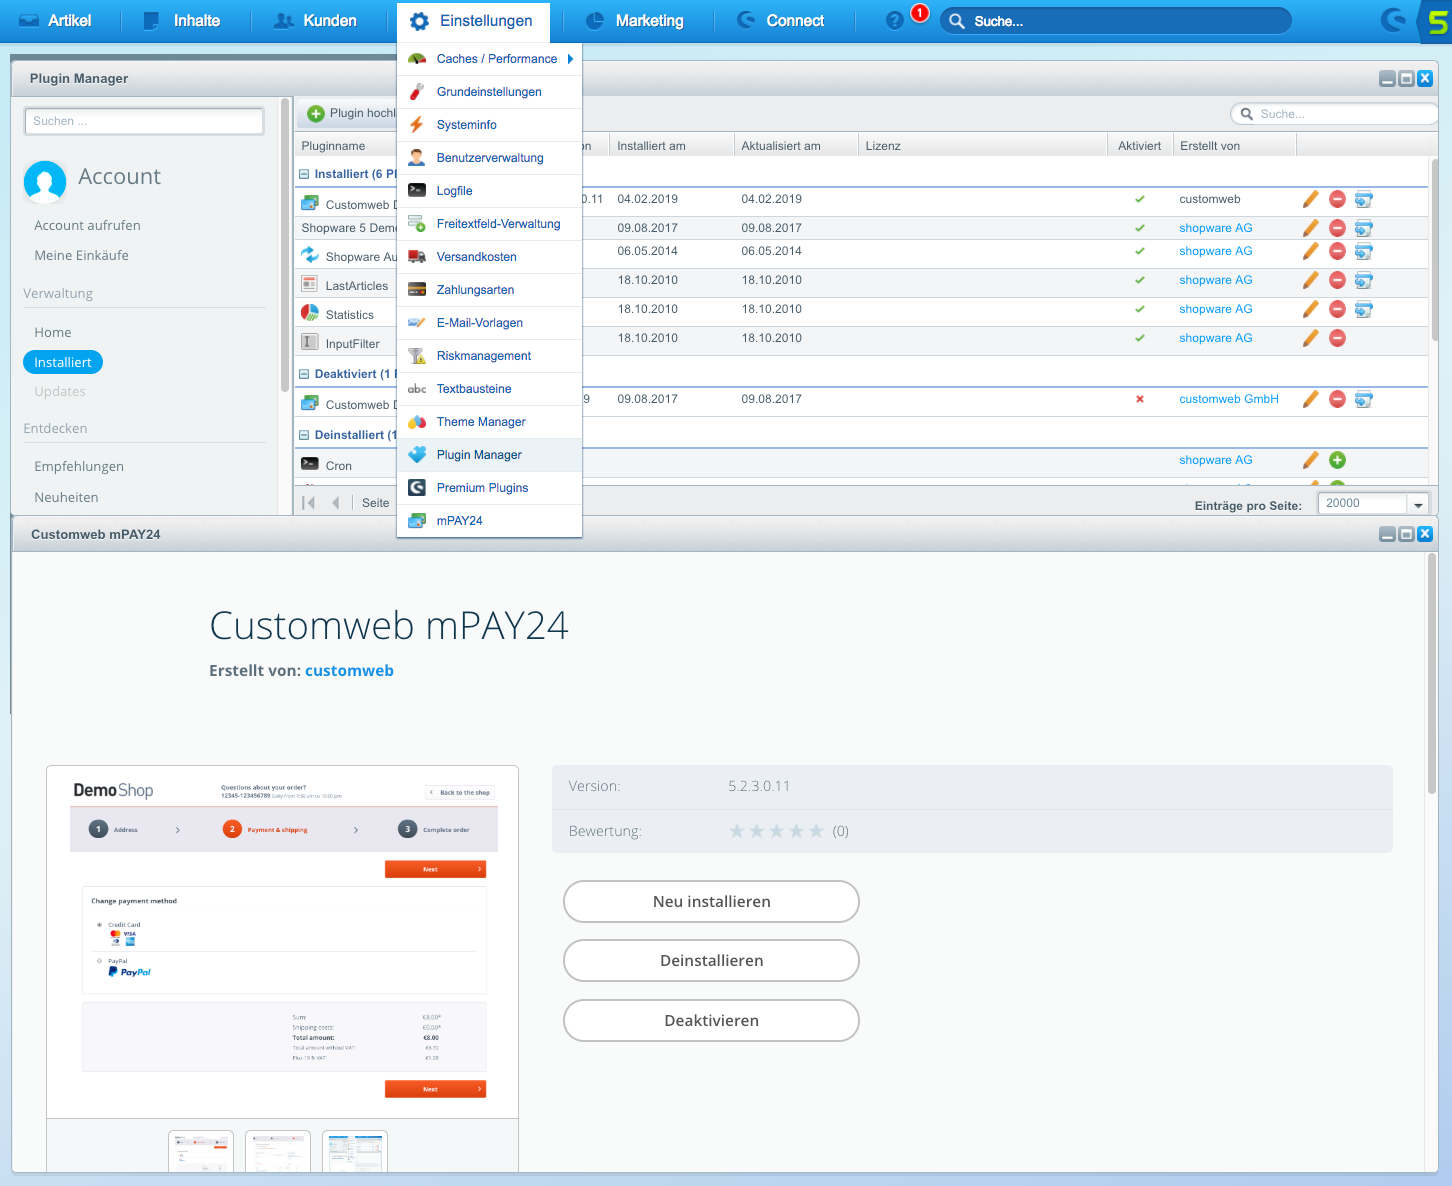Open customweb author link in detail
The image size is (1452, 1186).
tap(349, 671)
